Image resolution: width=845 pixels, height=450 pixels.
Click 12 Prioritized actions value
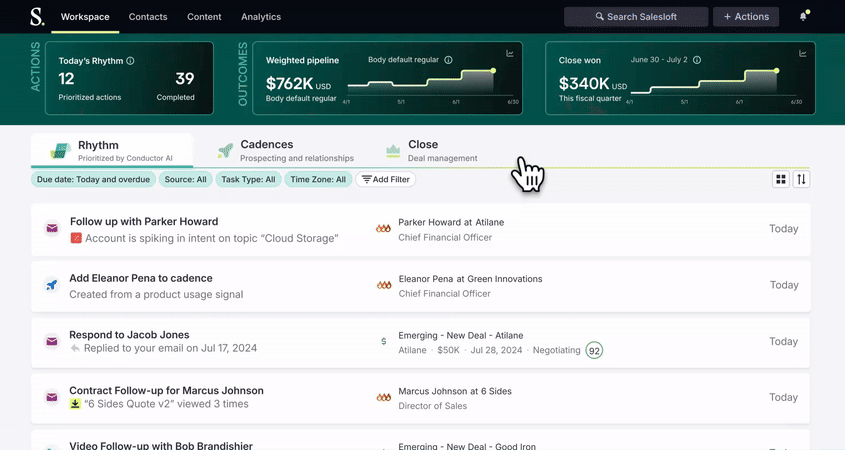(66, 79)
